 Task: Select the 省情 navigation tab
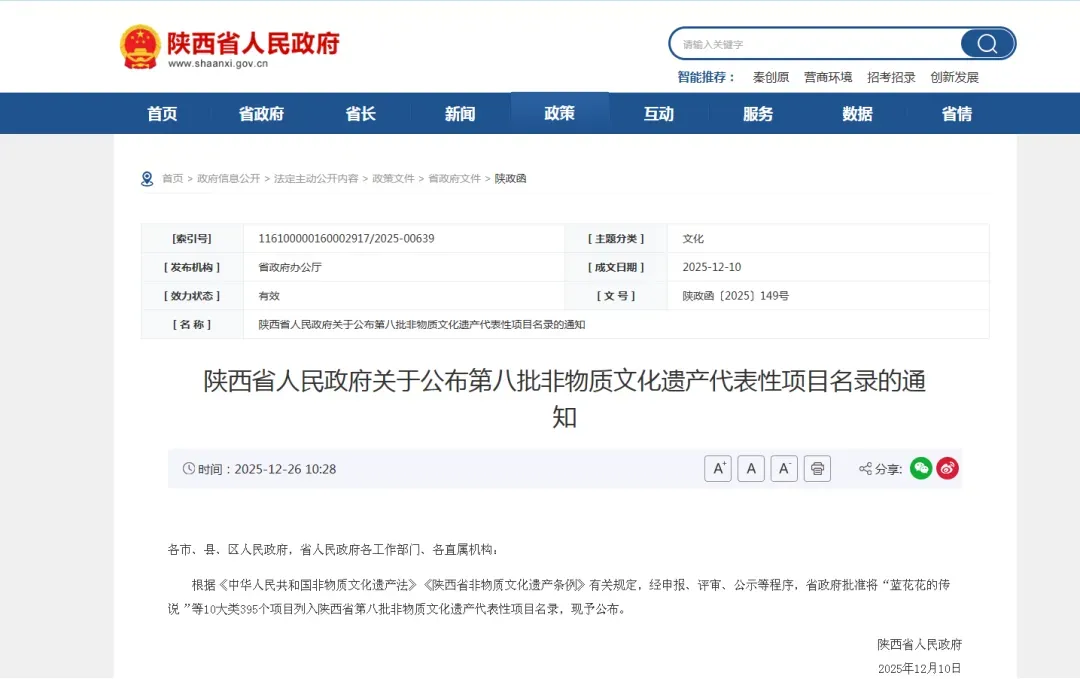click(x=956, y=114)
